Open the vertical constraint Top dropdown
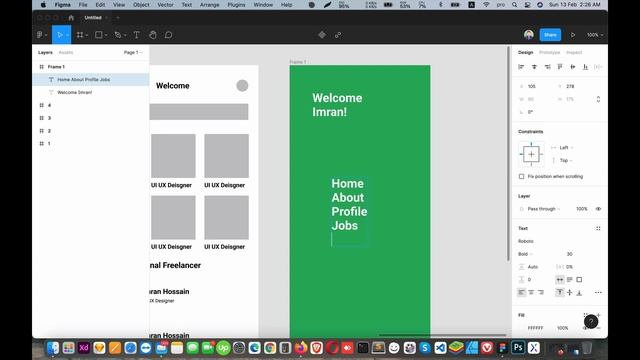The width and height of the screenshot is (640, 360). coord(566,160)
